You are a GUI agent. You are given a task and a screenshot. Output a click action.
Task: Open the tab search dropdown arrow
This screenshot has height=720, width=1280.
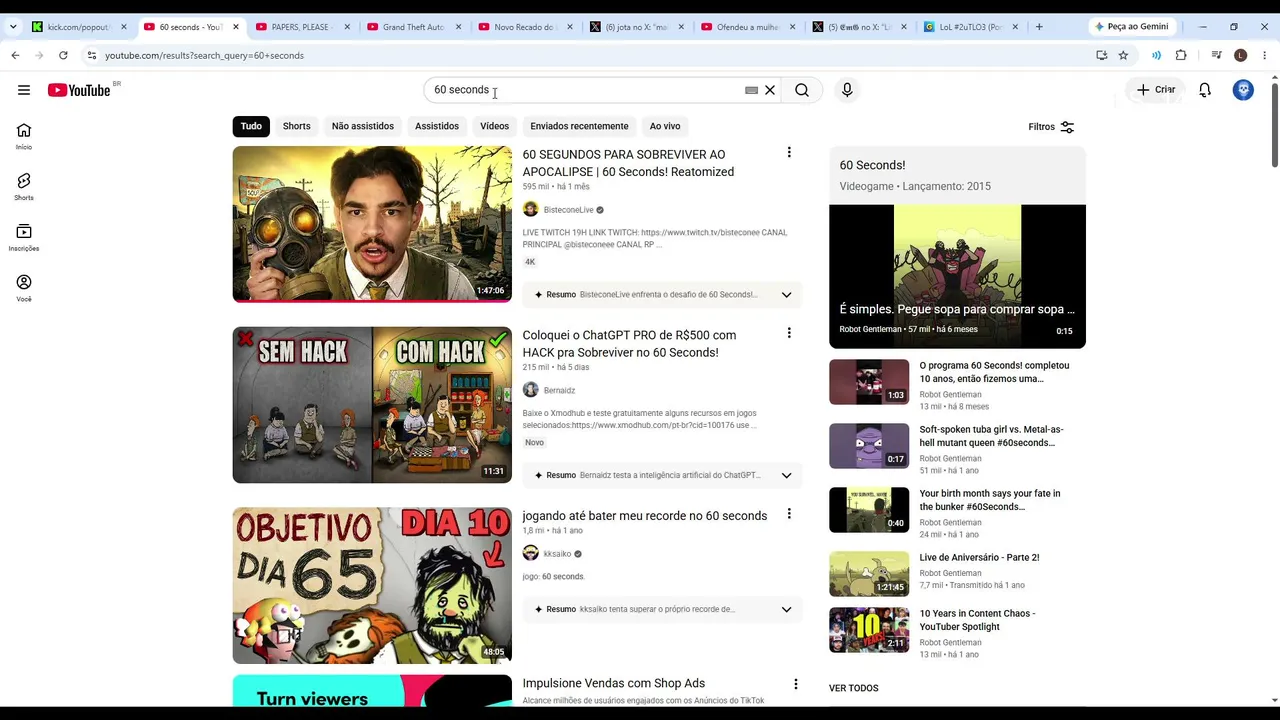coord(13,27)
